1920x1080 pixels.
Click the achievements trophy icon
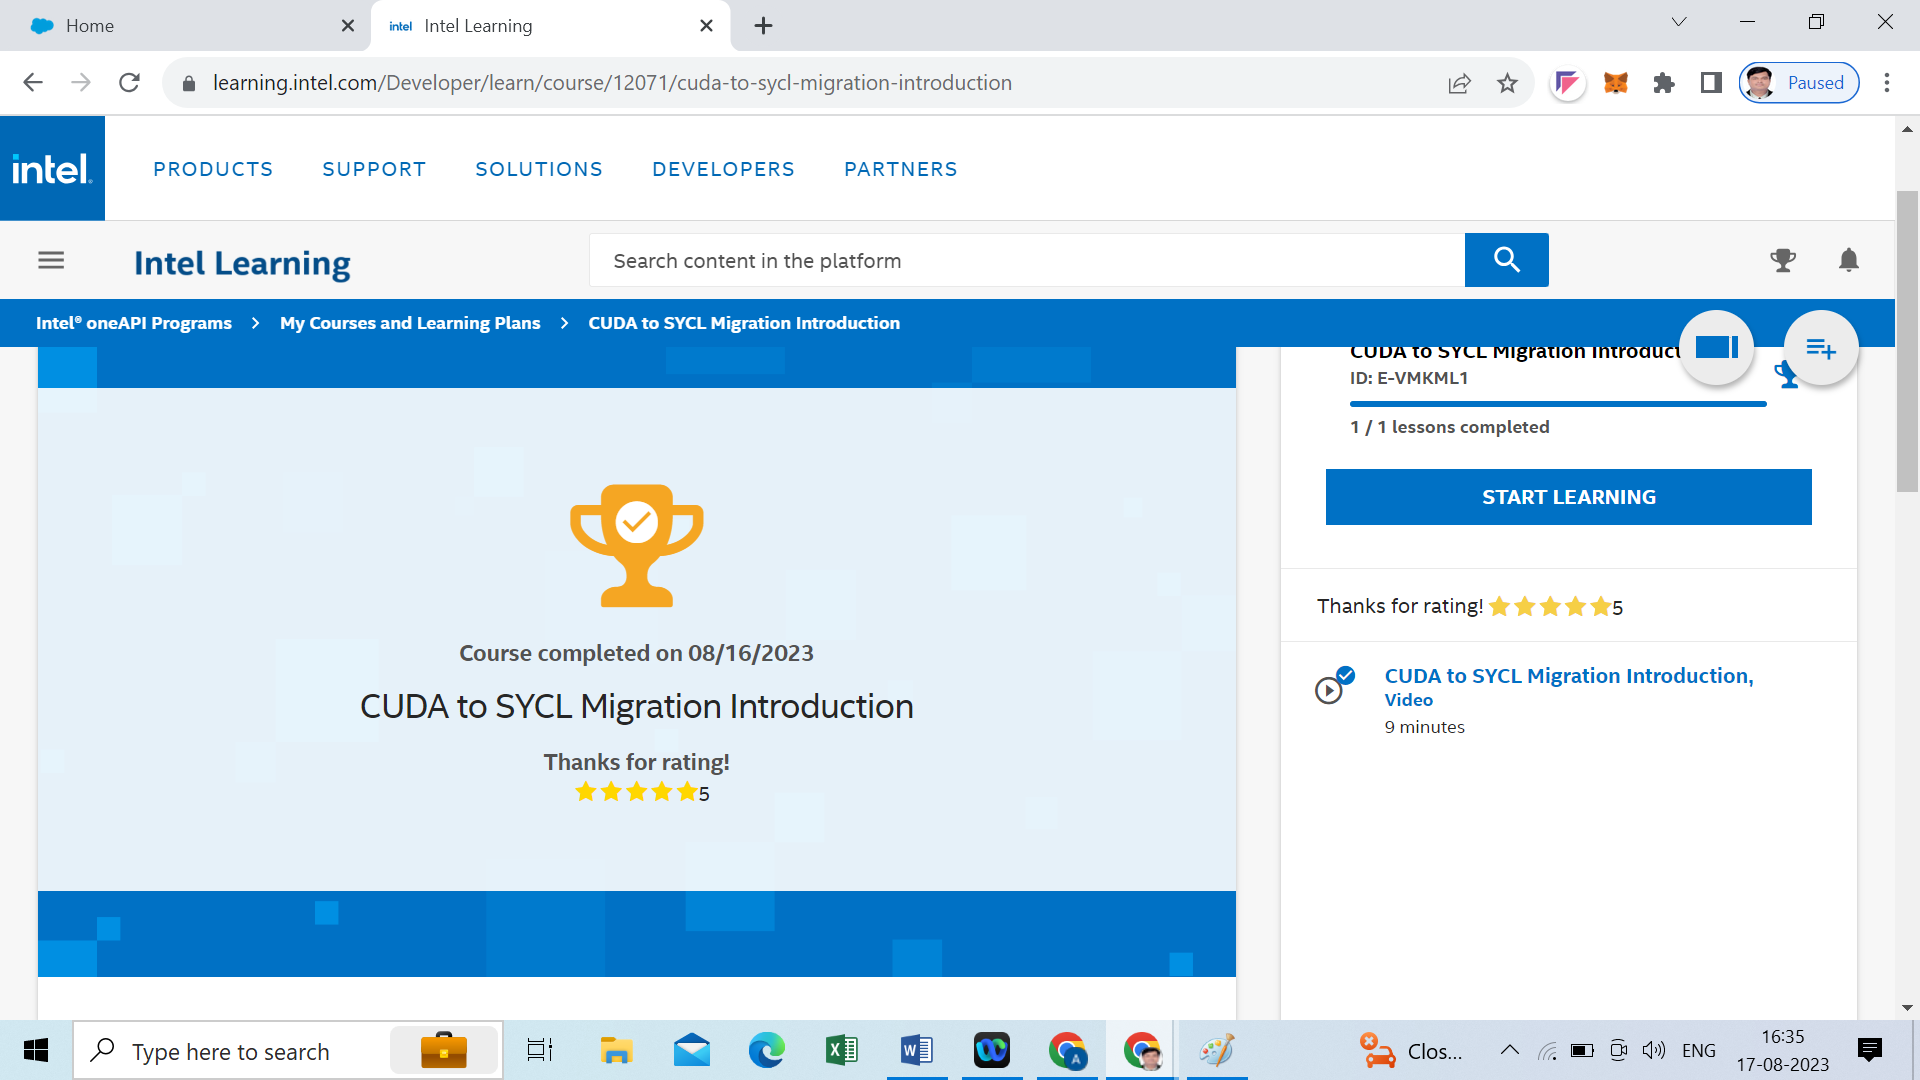pos(1784,260)
